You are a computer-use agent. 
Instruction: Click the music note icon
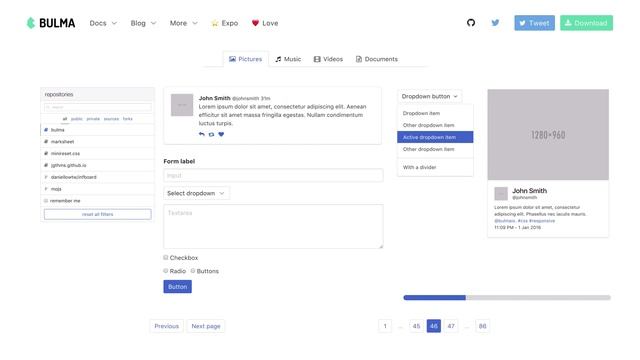coord(278,59)
